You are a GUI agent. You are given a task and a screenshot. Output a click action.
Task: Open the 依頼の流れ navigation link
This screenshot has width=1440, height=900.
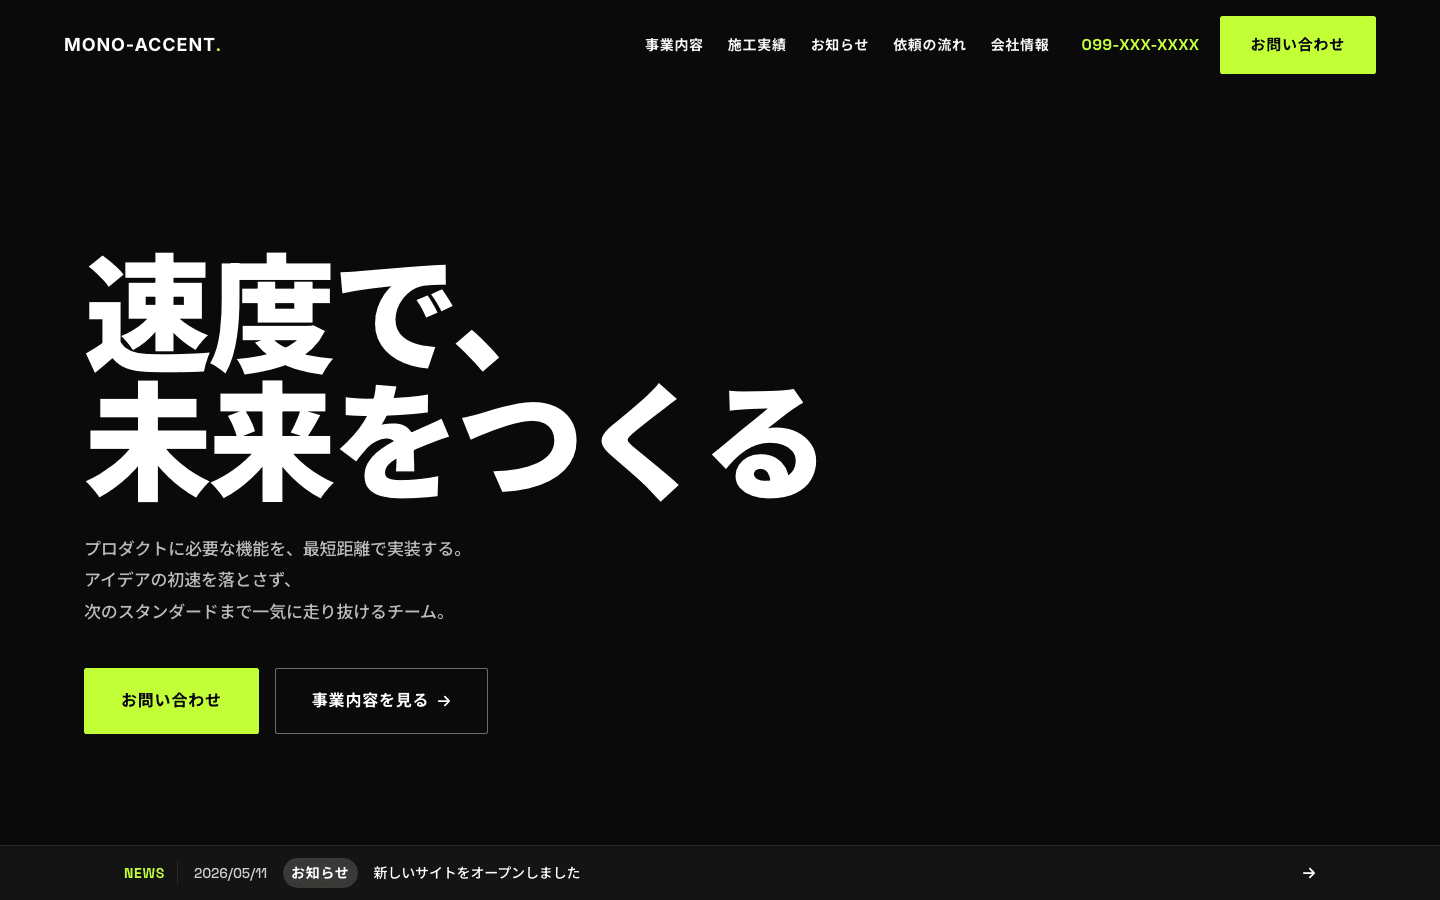[x=930, y=45]
